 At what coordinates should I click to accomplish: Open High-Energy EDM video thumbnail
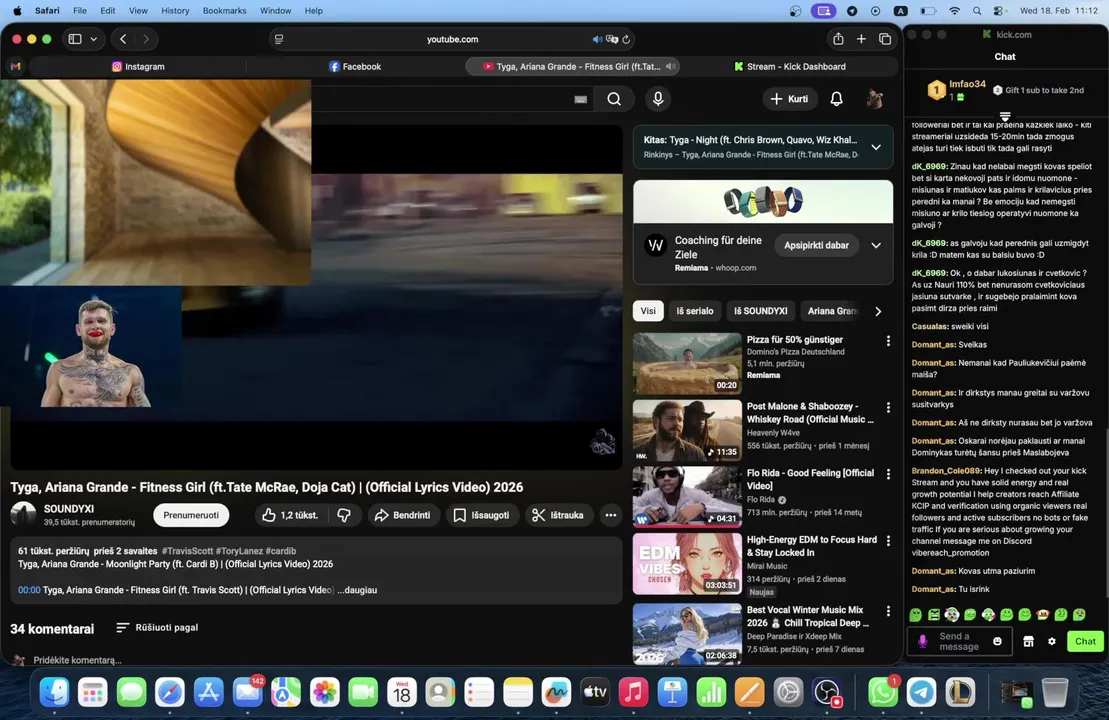tap(687, 564)
